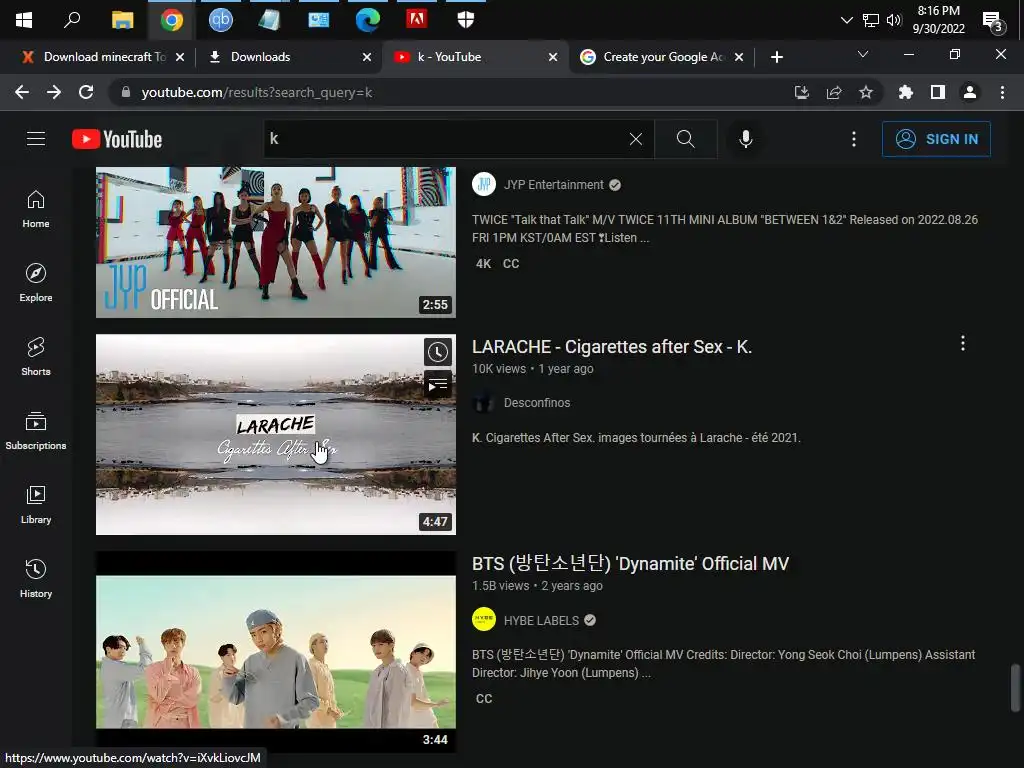Add LARACHE video to queue
This screenshot has width=1024, height=768.
pyautogui.click(x=438, y=384)
